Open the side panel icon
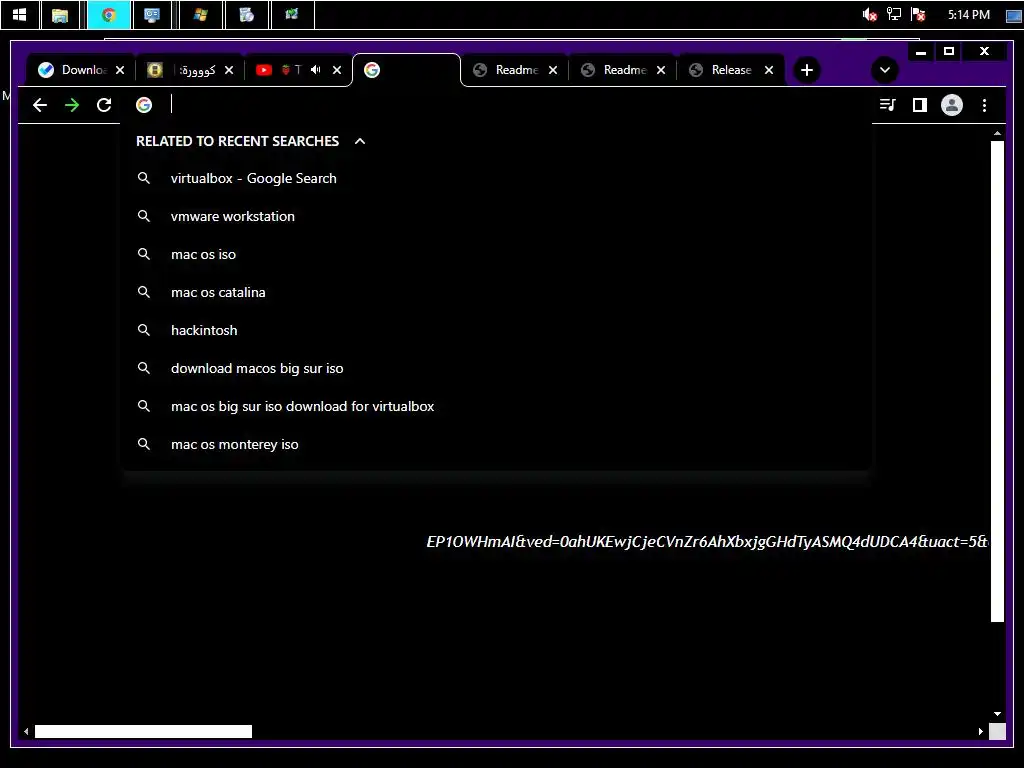Screen dimensions: 1024x768 [920, 104]
